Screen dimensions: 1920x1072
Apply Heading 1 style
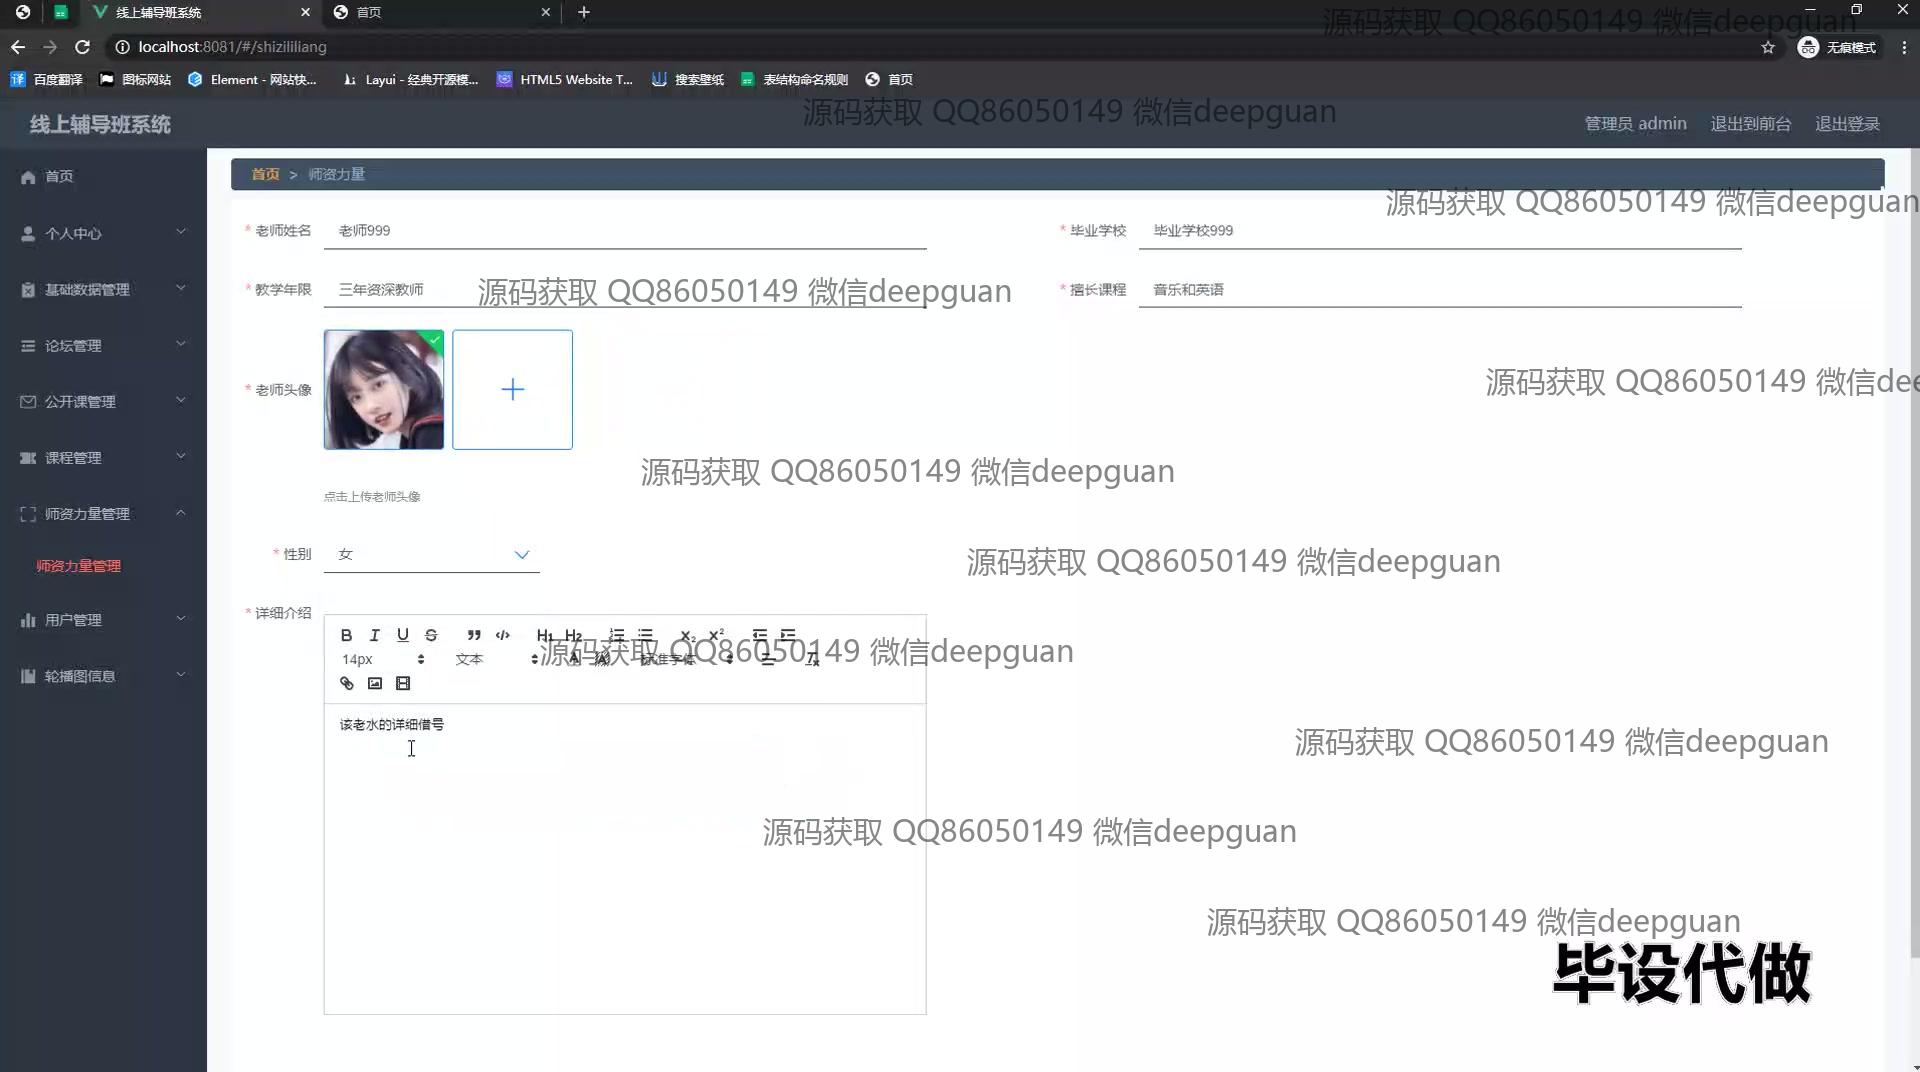click(x=544, y=635)
